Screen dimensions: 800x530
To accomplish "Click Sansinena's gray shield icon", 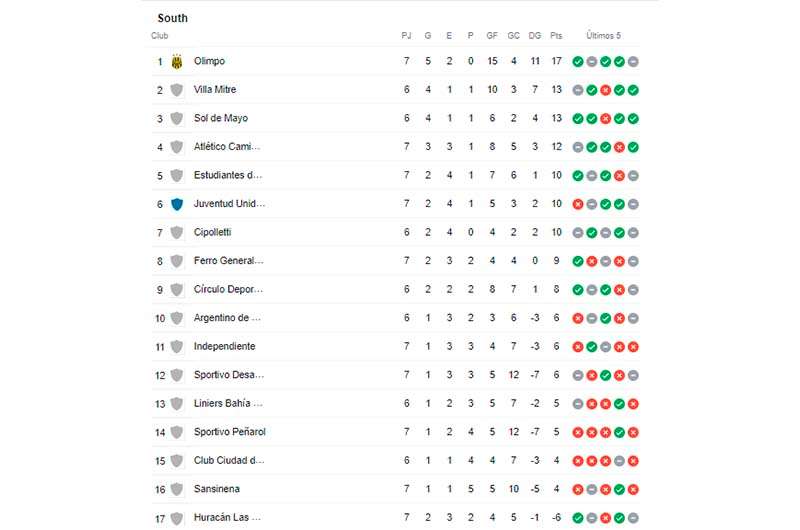I will pyautogui.click(x=177, y=490).
